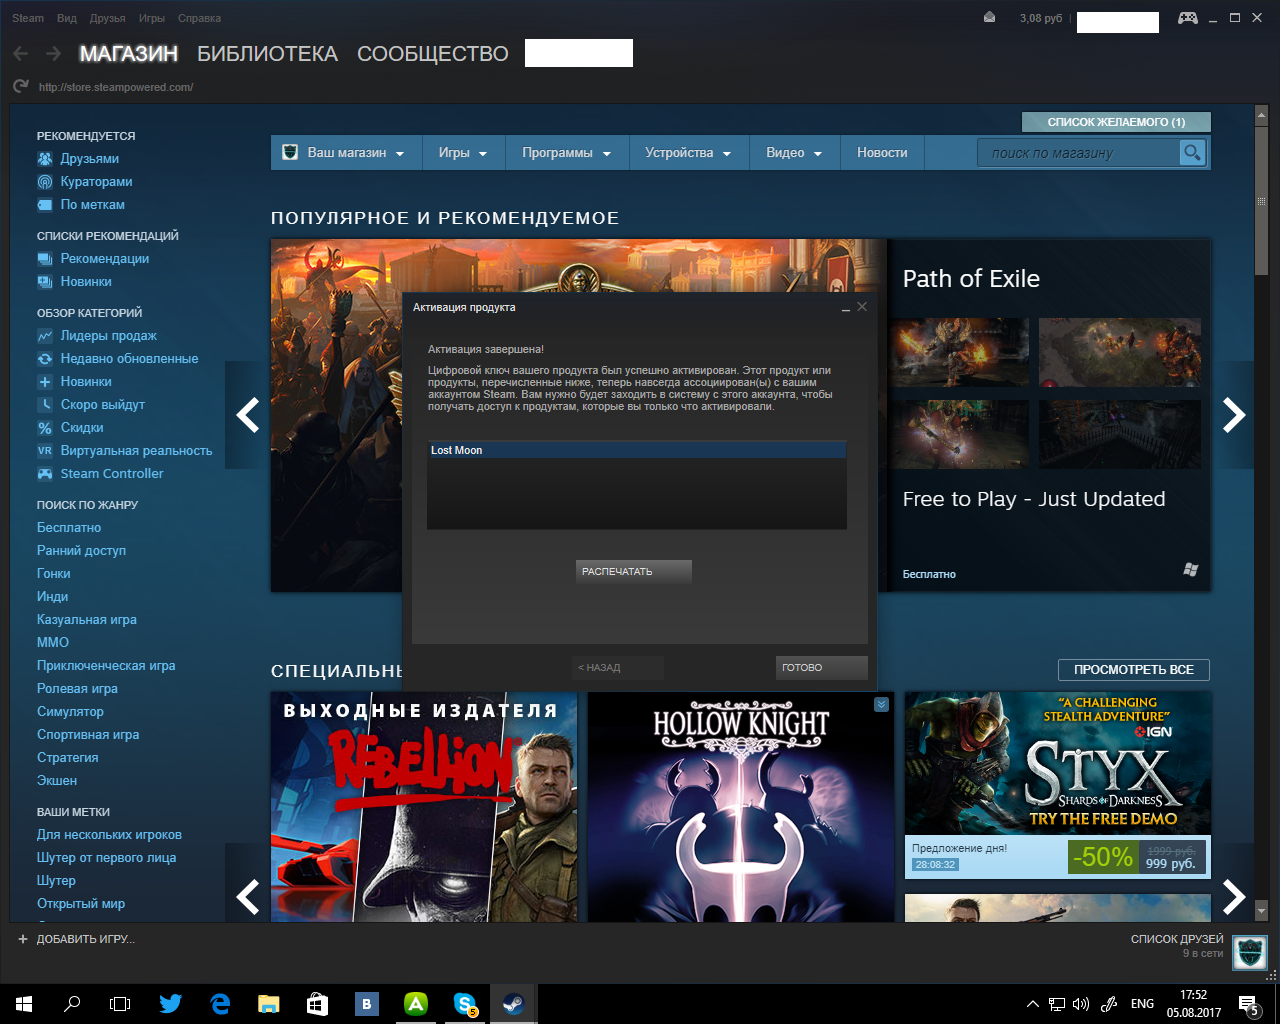
Task: Click the Steam back navigation arrow
Action: [x=21, y=54]
